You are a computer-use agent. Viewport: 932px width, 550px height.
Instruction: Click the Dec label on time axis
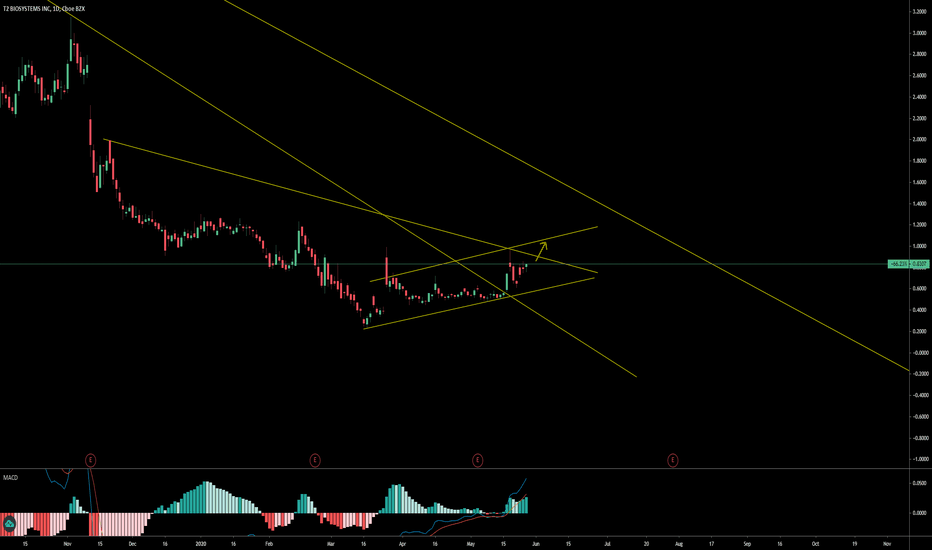(x=132, y=543)
